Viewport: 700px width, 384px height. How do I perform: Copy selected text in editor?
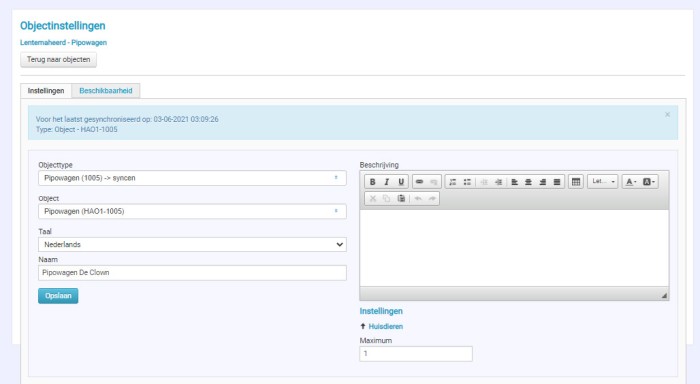point(387,198)
